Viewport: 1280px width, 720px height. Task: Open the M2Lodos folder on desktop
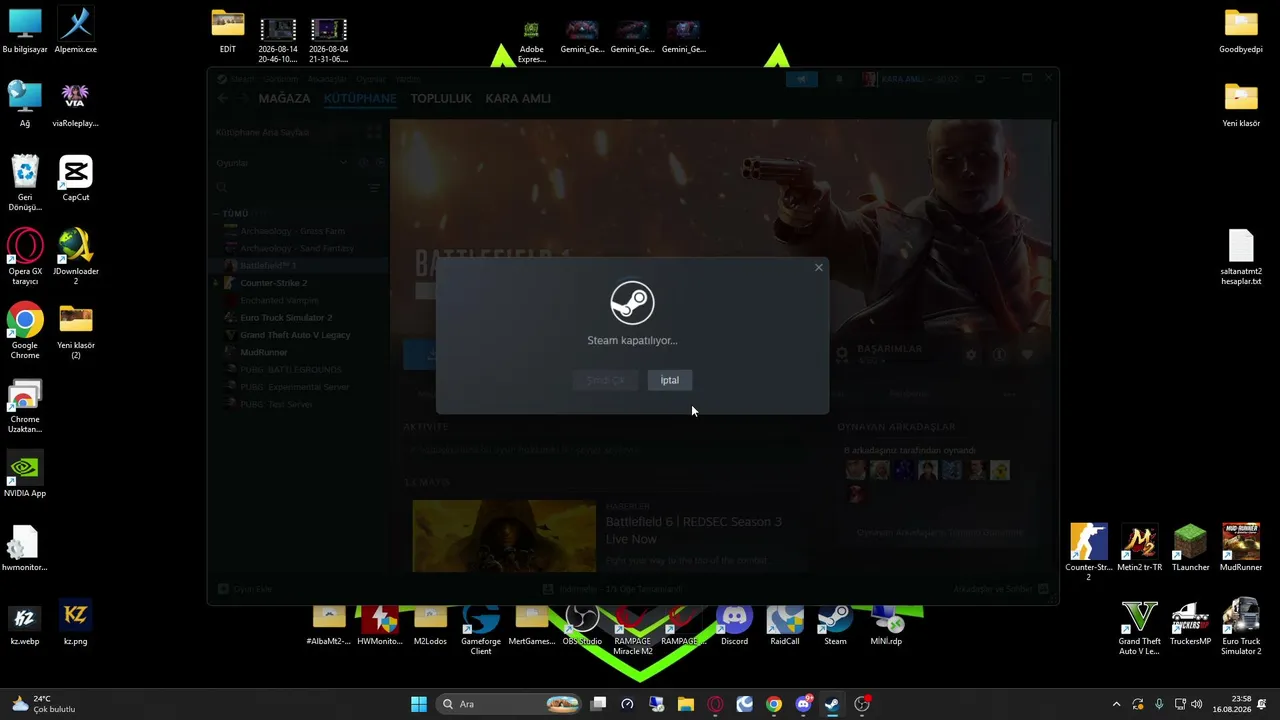pyautogui.click(x=430, y=625)
